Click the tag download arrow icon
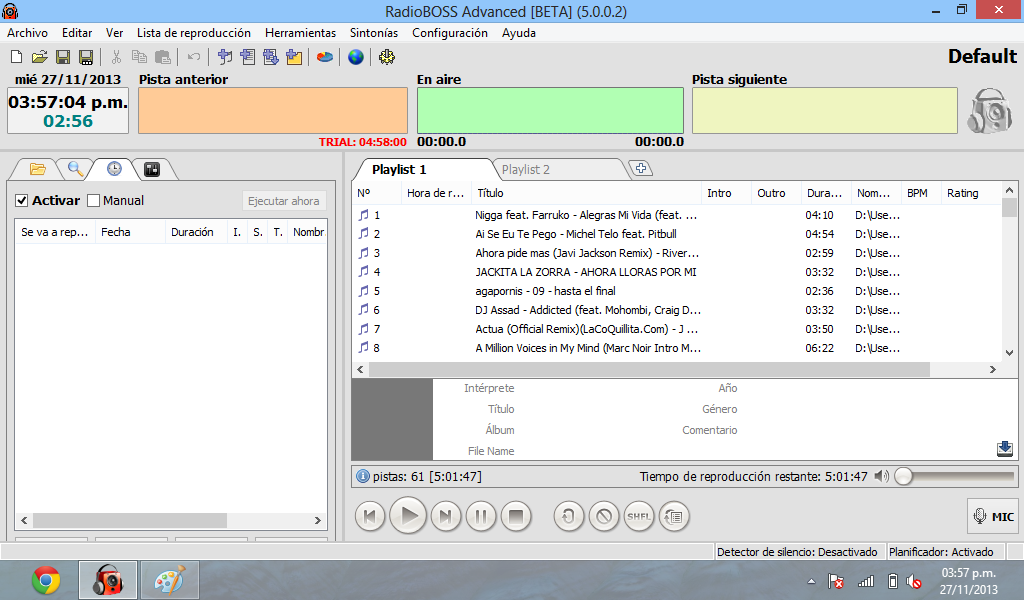This screenshot has height=600, width=1024. point(1004,449)
